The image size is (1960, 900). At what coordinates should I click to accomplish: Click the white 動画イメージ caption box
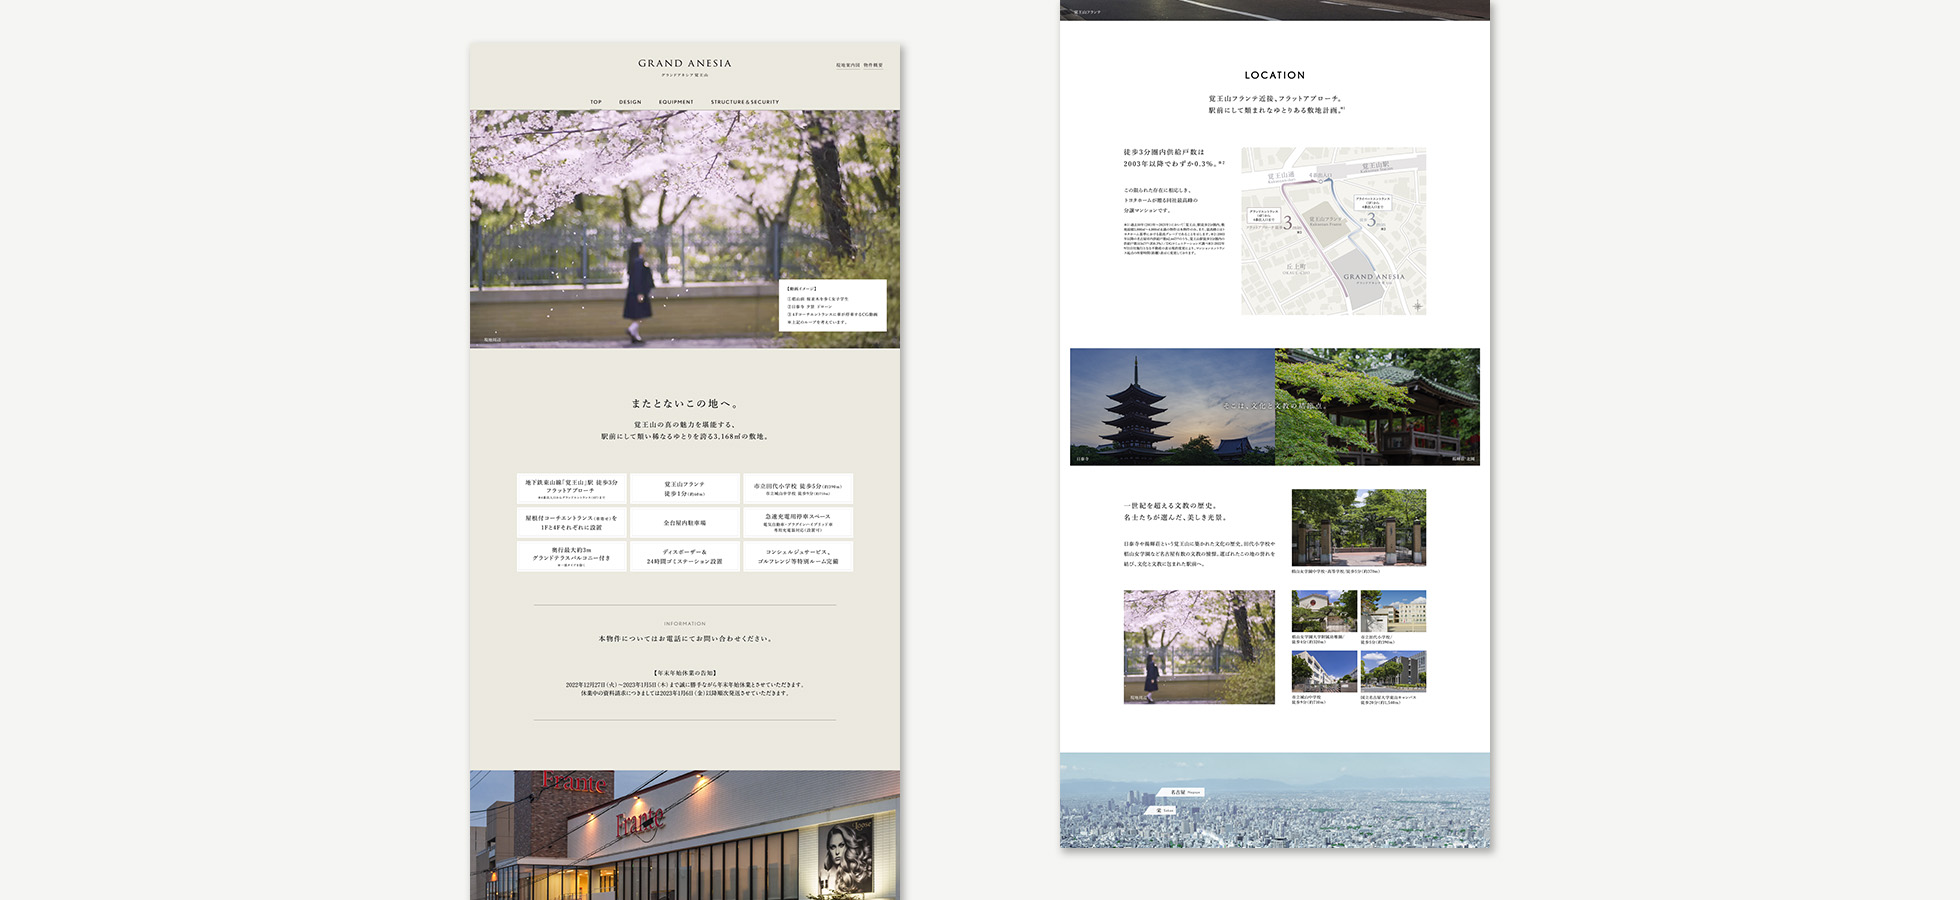click(x=833, y=305)
